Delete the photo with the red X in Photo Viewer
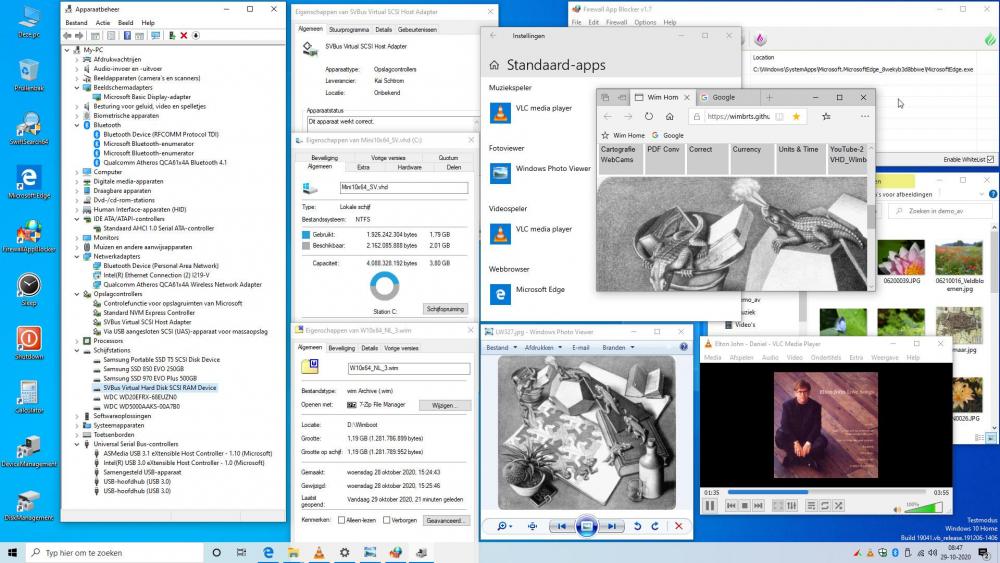This screenshot has height=563, width=1000. [x=678, y=526]
